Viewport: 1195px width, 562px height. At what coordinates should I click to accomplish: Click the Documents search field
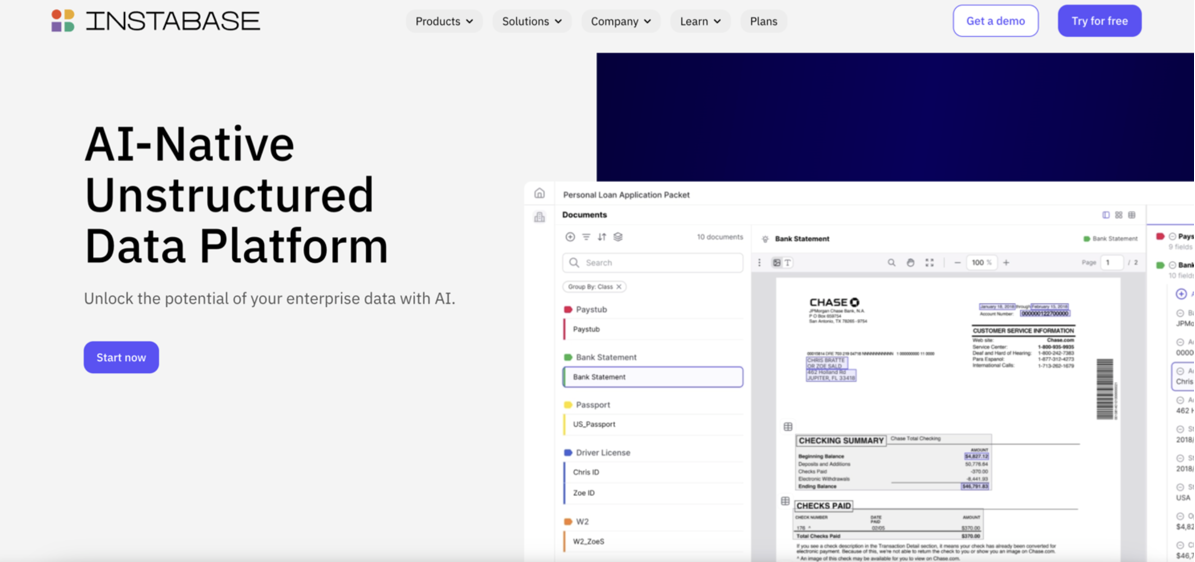point(653,262)
